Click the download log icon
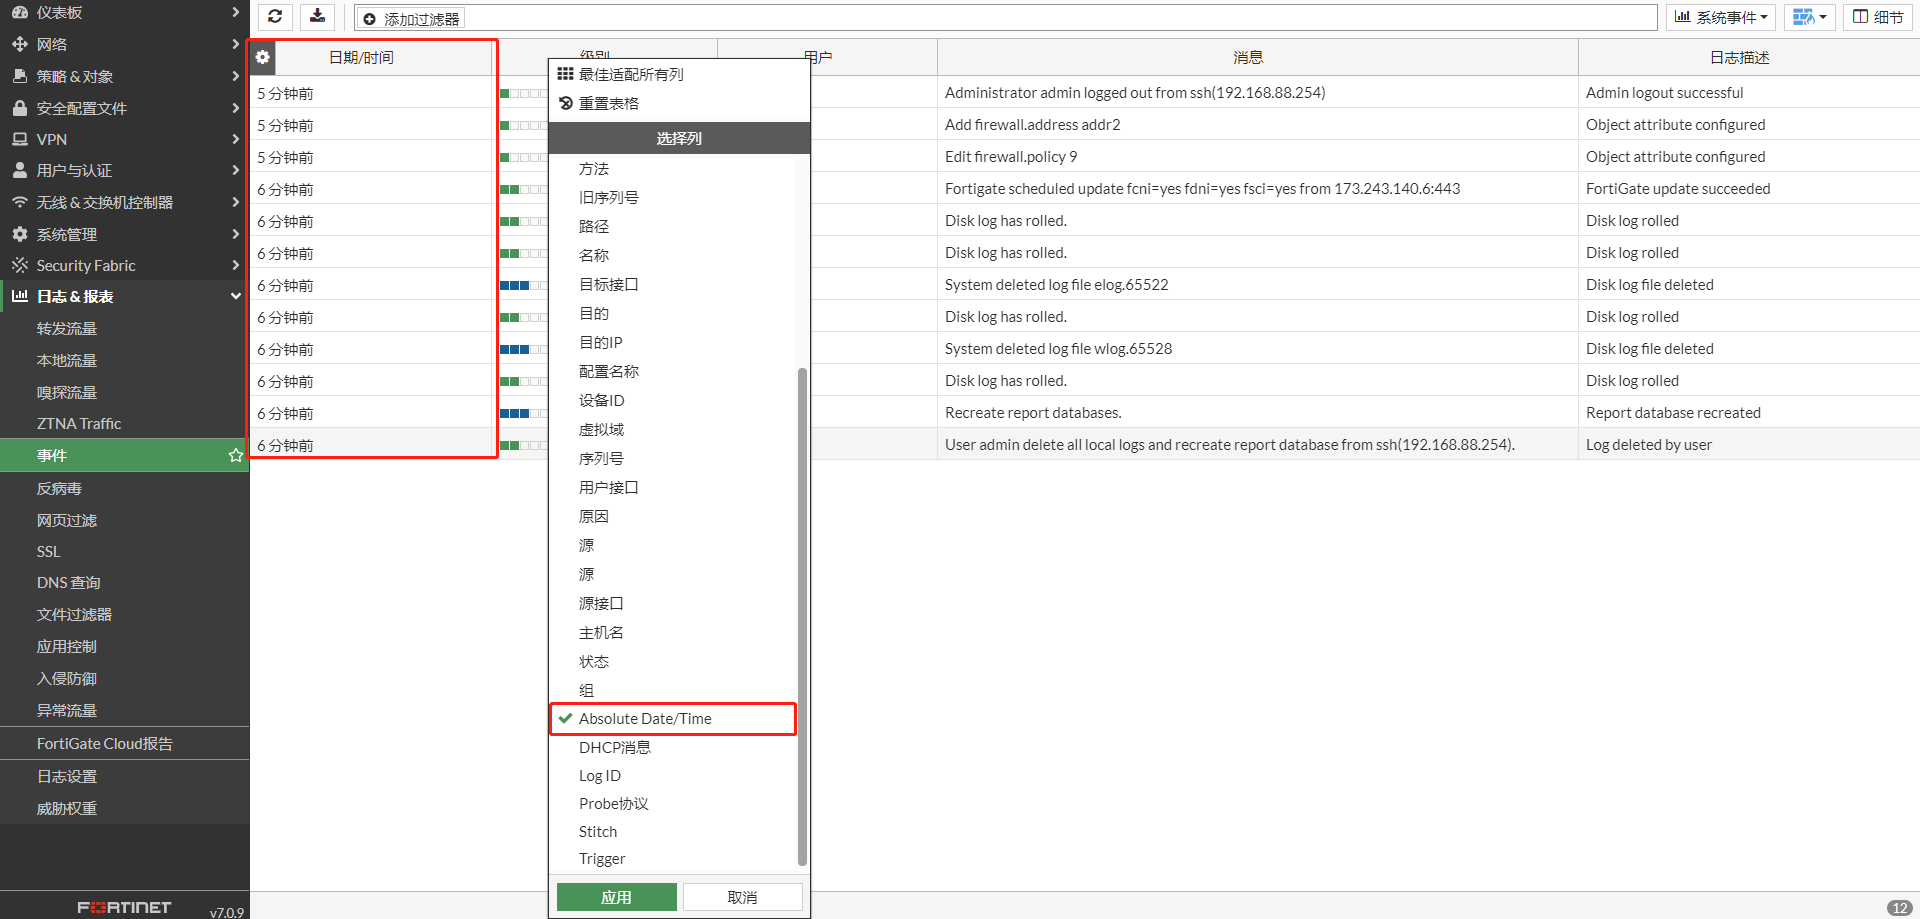This screenshot has width=1920, height=919. (x=317, y=17)
